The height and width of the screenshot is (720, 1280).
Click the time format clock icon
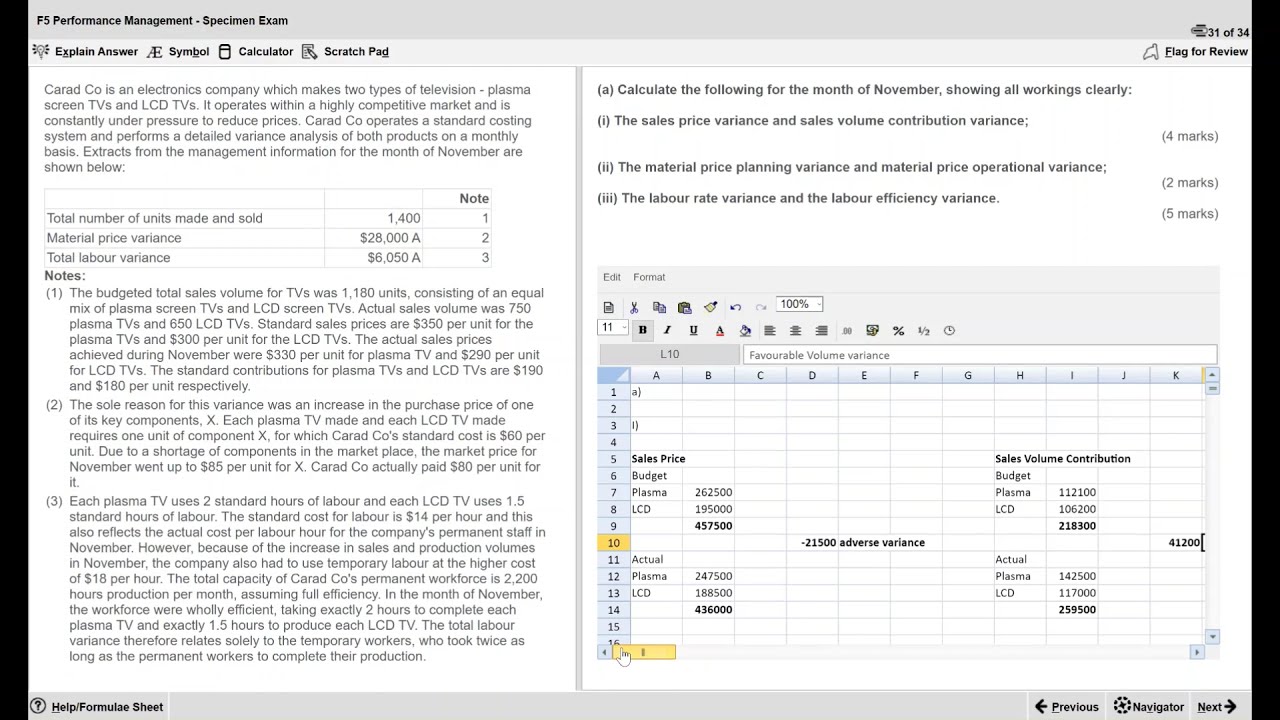tap(949, 330)
